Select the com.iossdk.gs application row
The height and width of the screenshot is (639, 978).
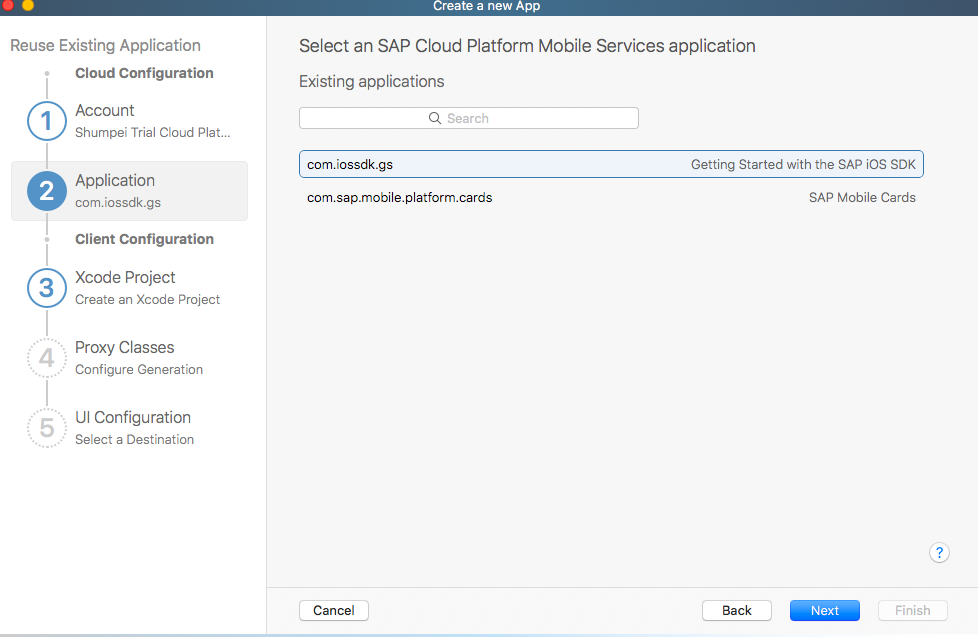click(611, 164)
